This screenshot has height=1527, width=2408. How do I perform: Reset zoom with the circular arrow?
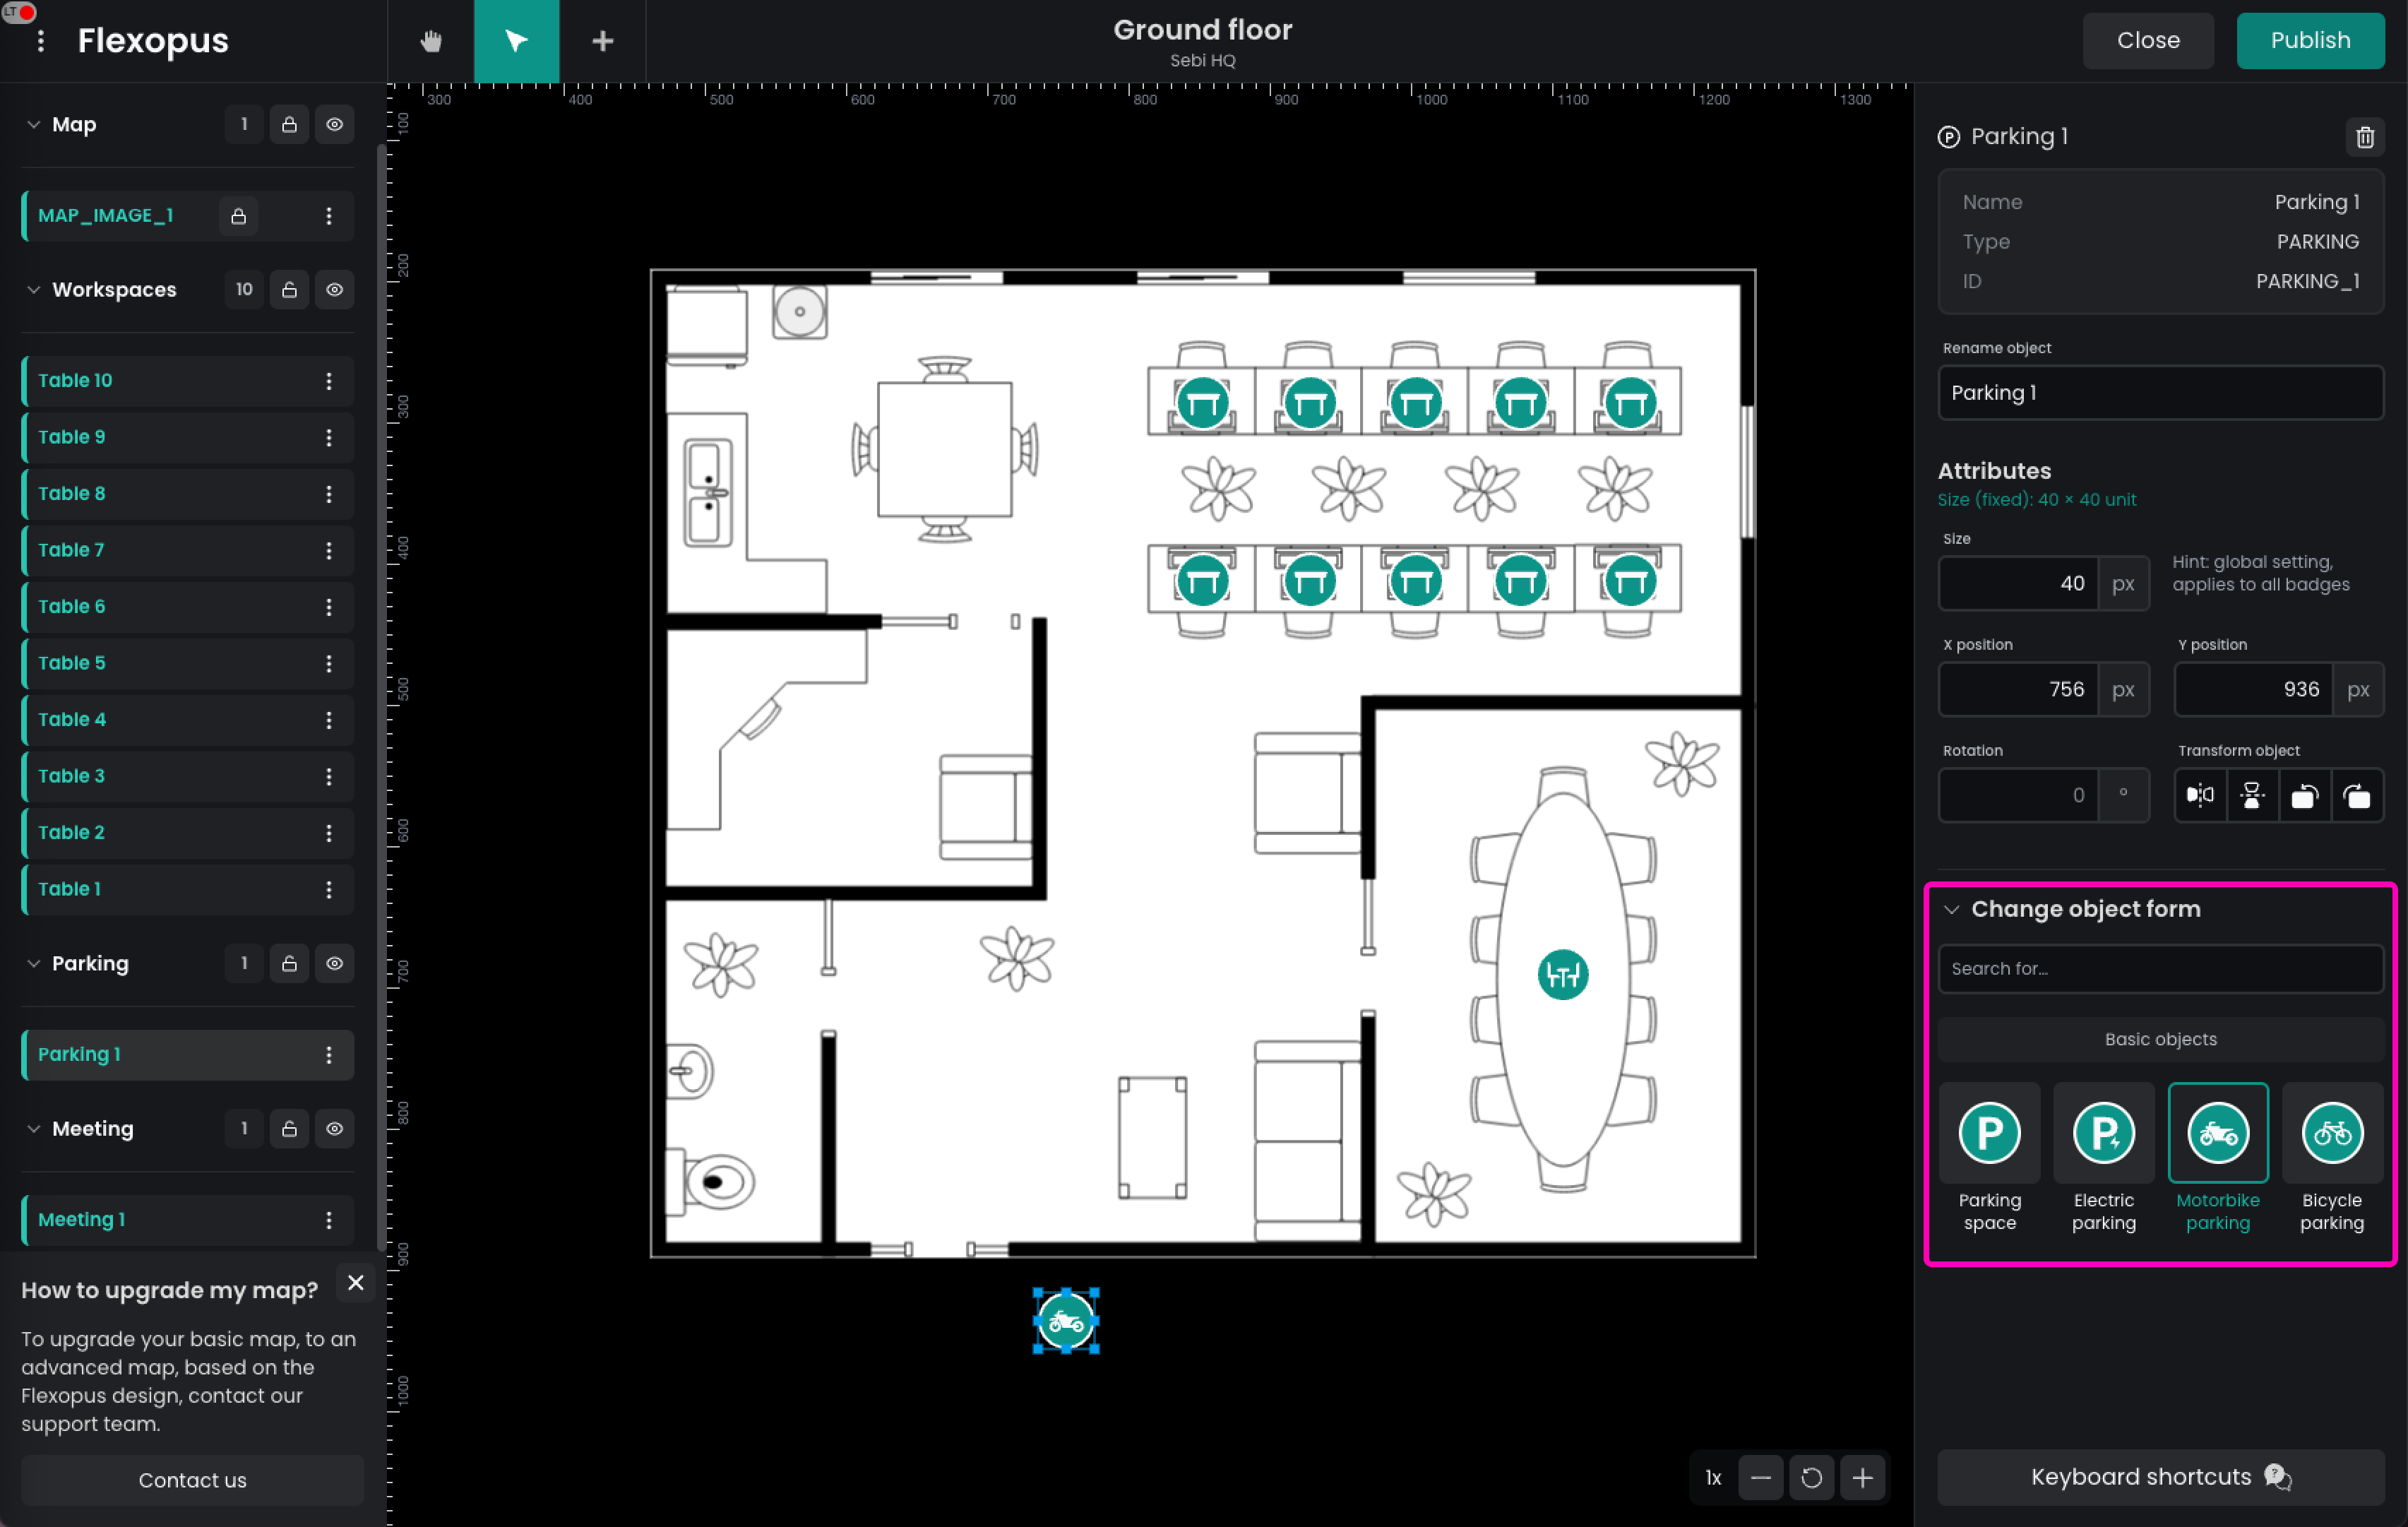tap(1811, 1477)
